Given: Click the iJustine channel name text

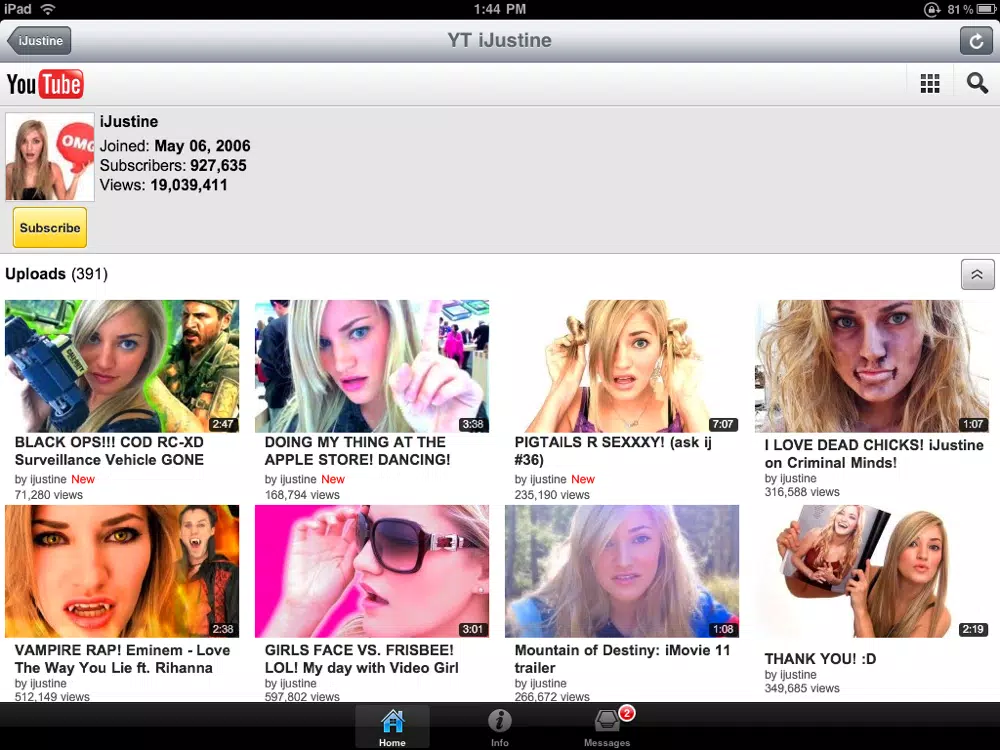Looking at the screenshot, I should tap(129, 122).
